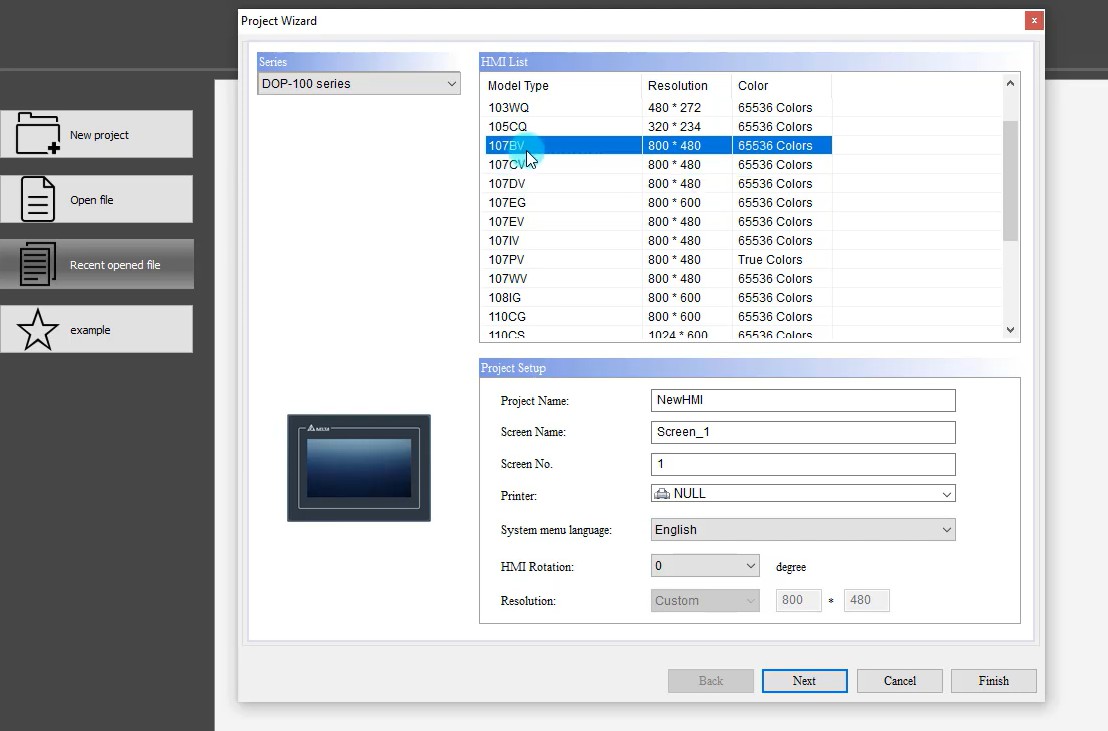Image resolution: width=1108 pixels, height=731 pixels.
Task: Select model 108IG in HMI List
Action: pos(659,298)
